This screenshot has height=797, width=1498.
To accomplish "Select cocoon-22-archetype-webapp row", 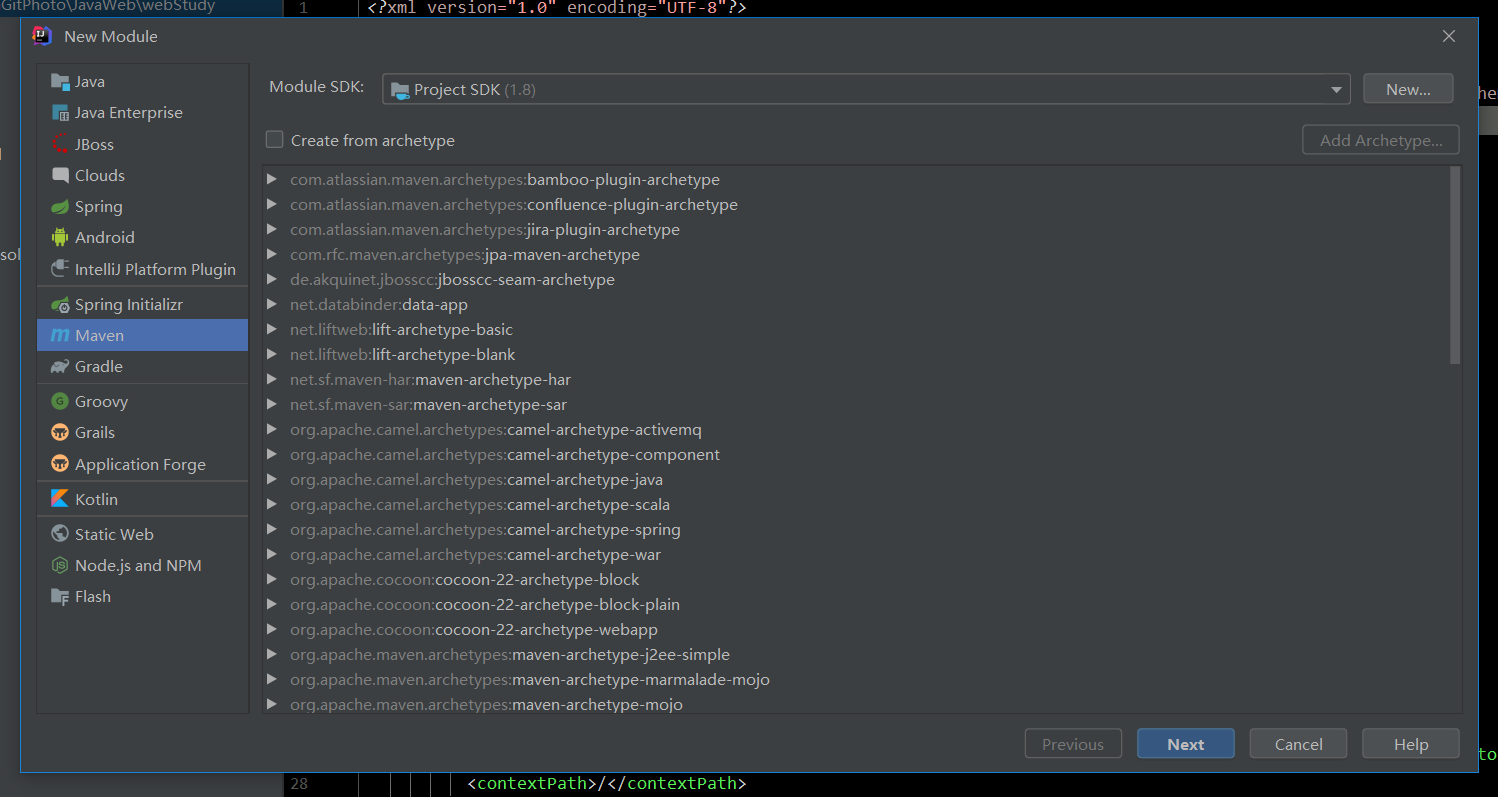I will tap(855, 630).
